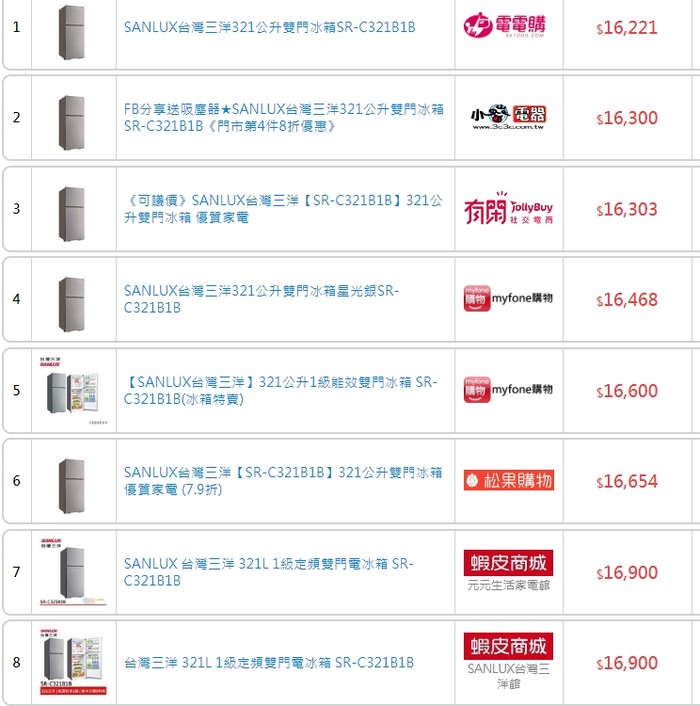
Task: Open first listing SANLUX 321公升雙門冰箱 link
Action: [269, 27]
